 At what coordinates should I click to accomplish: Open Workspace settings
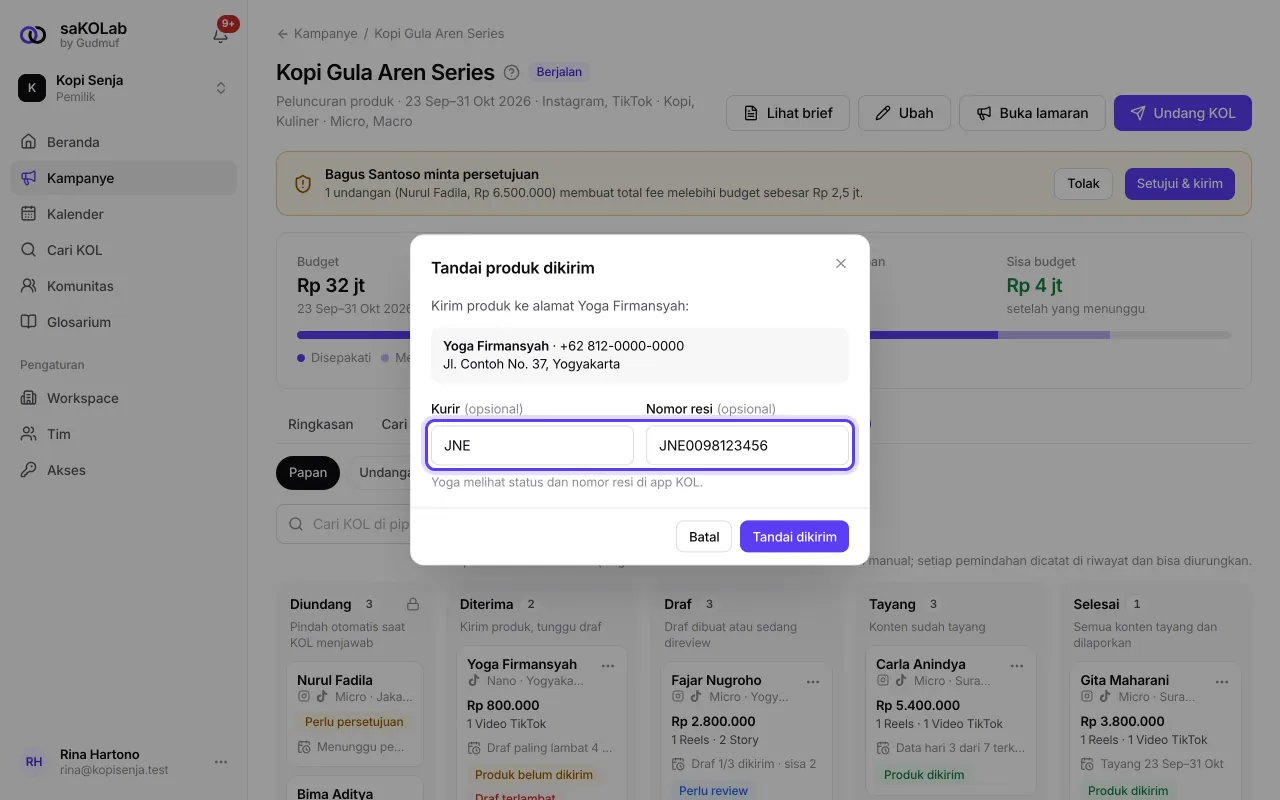[x=124, y=398]
